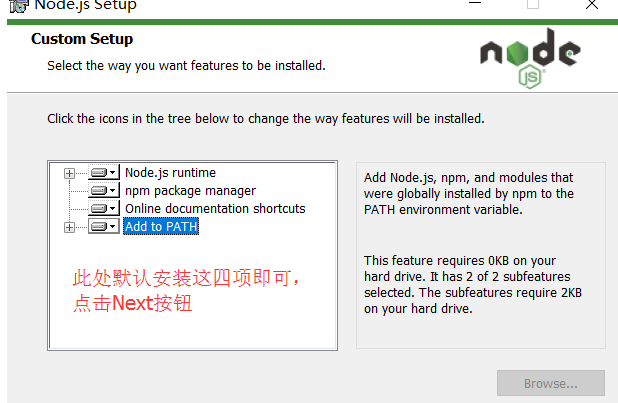This screenshot has width=618, height=403.
Task: Select the npm package manager feature
Action: point(190,191)
